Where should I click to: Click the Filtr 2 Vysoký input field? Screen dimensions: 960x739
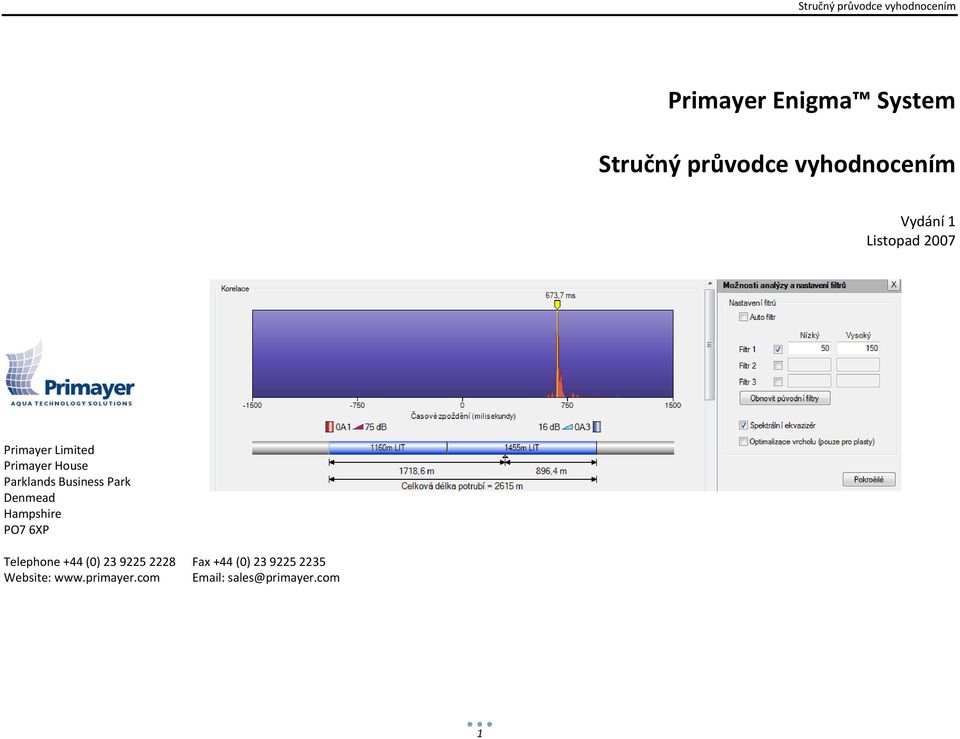pyautogui.click(x=858, y=365)
